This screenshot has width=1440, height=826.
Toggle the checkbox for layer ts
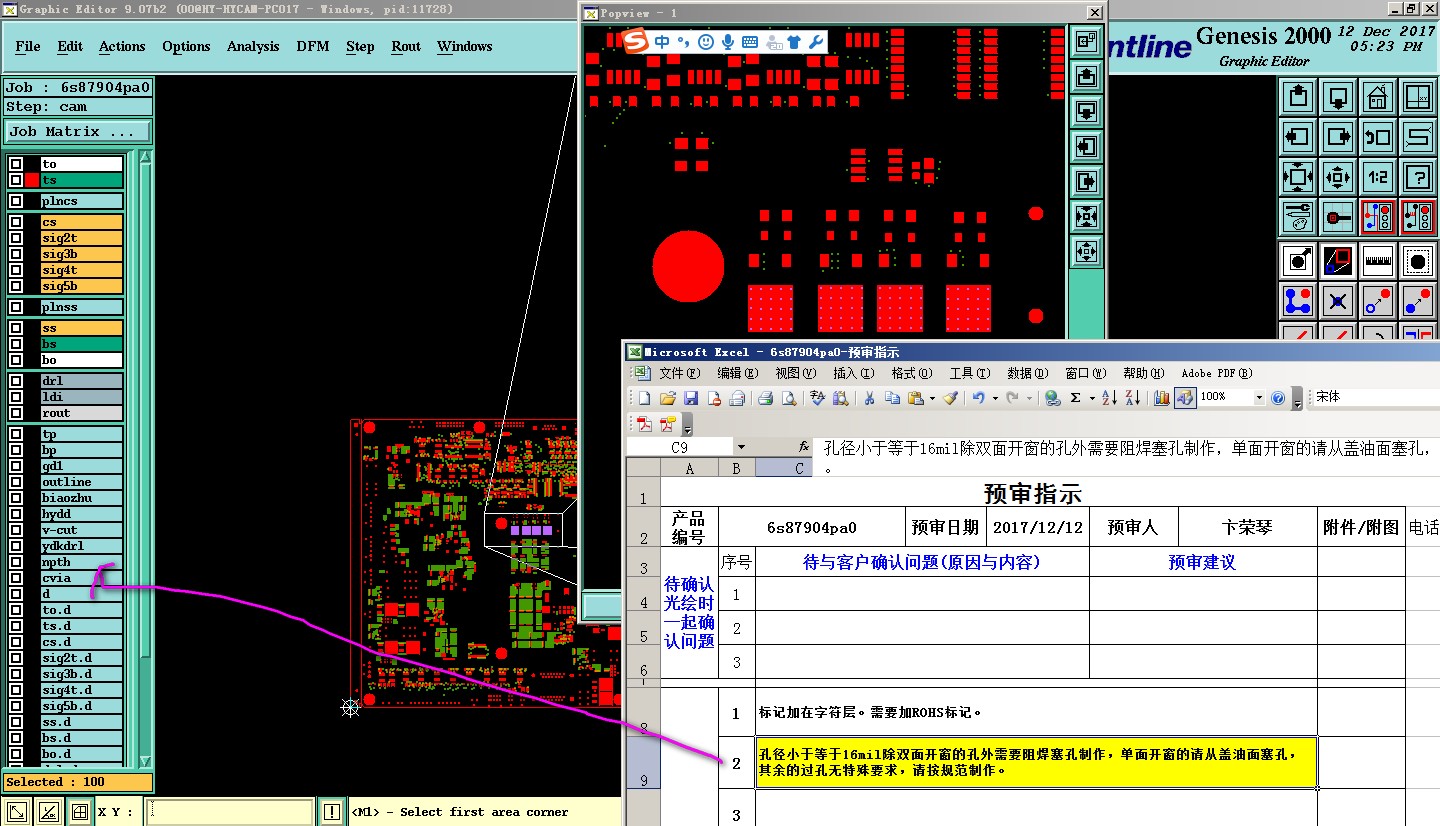(x=16, y=180)
